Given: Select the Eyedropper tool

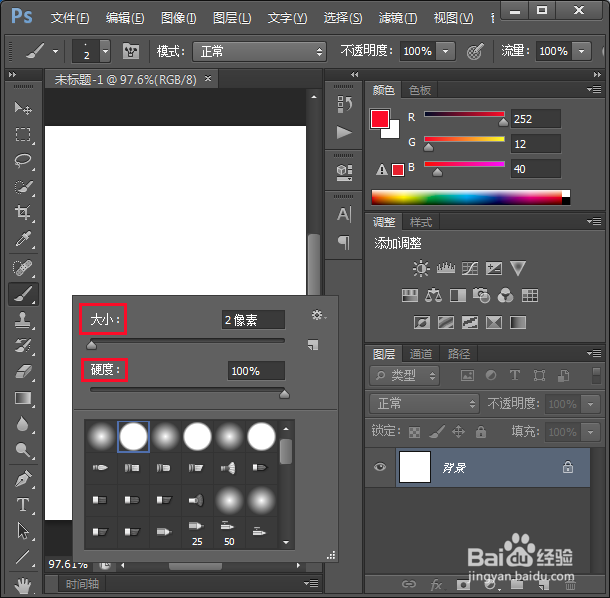Looking at the screenshot, I should coord(23,239).
